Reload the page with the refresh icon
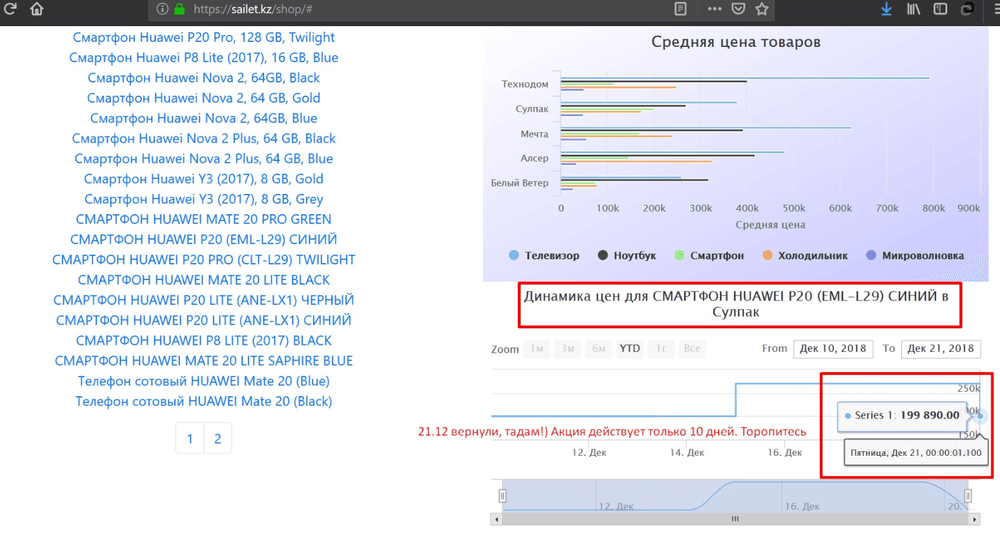1000x535 pixels. (10, 9)
